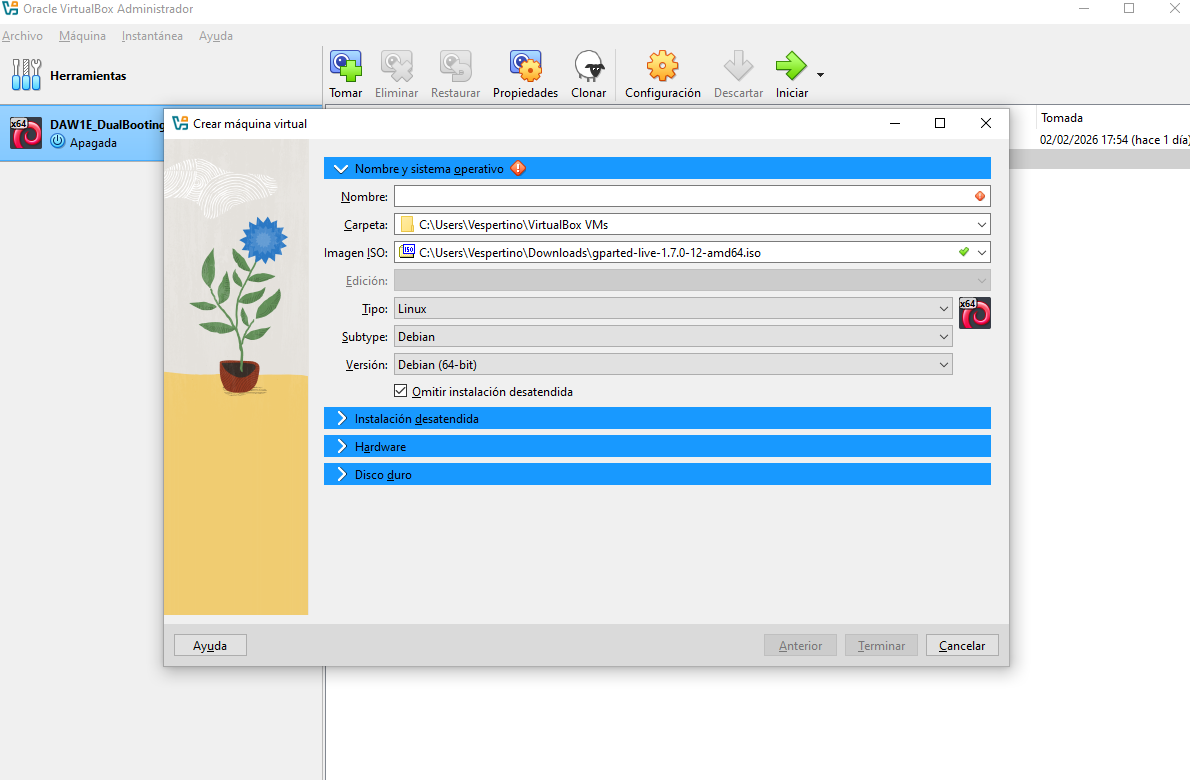
Task: Open the Imagen ISO dropdown arrow
Action: 981,253
